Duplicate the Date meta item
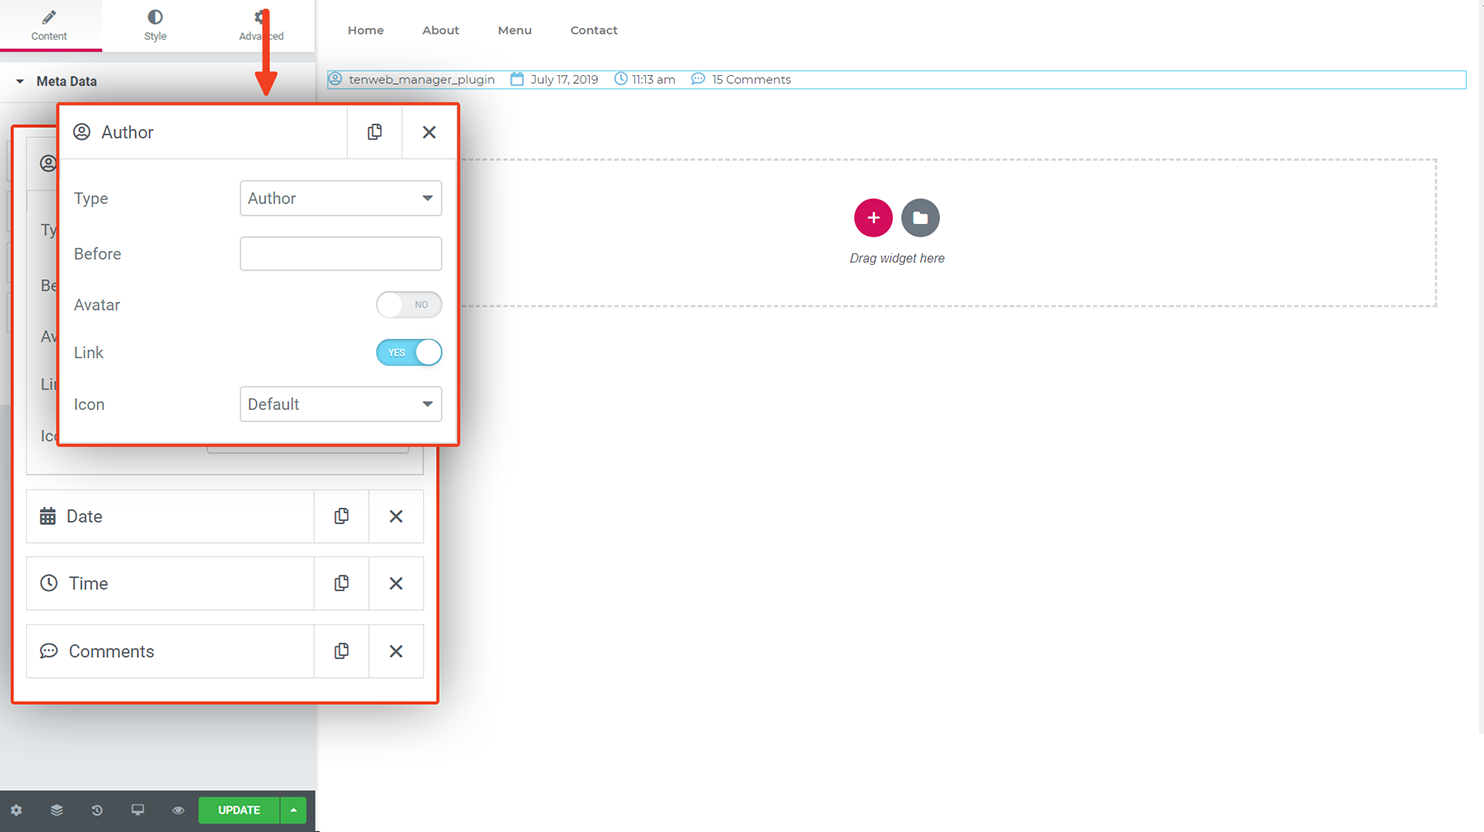 click(342, 516)
